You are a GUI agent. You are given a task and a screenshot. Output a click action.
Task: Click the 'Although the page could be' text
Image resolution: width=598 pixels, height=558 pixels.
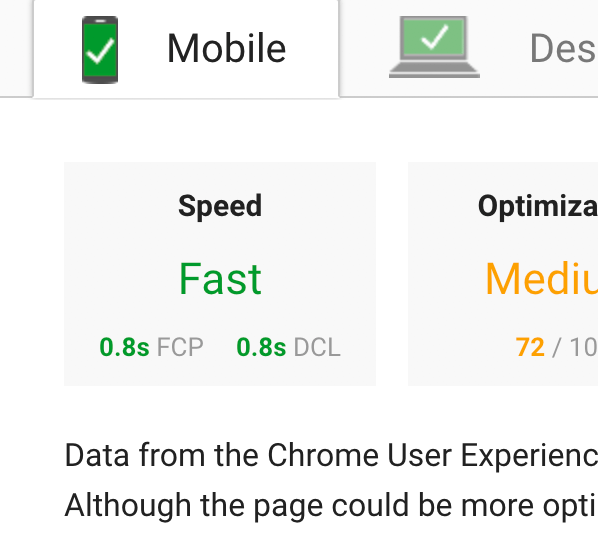coord(237,506)
